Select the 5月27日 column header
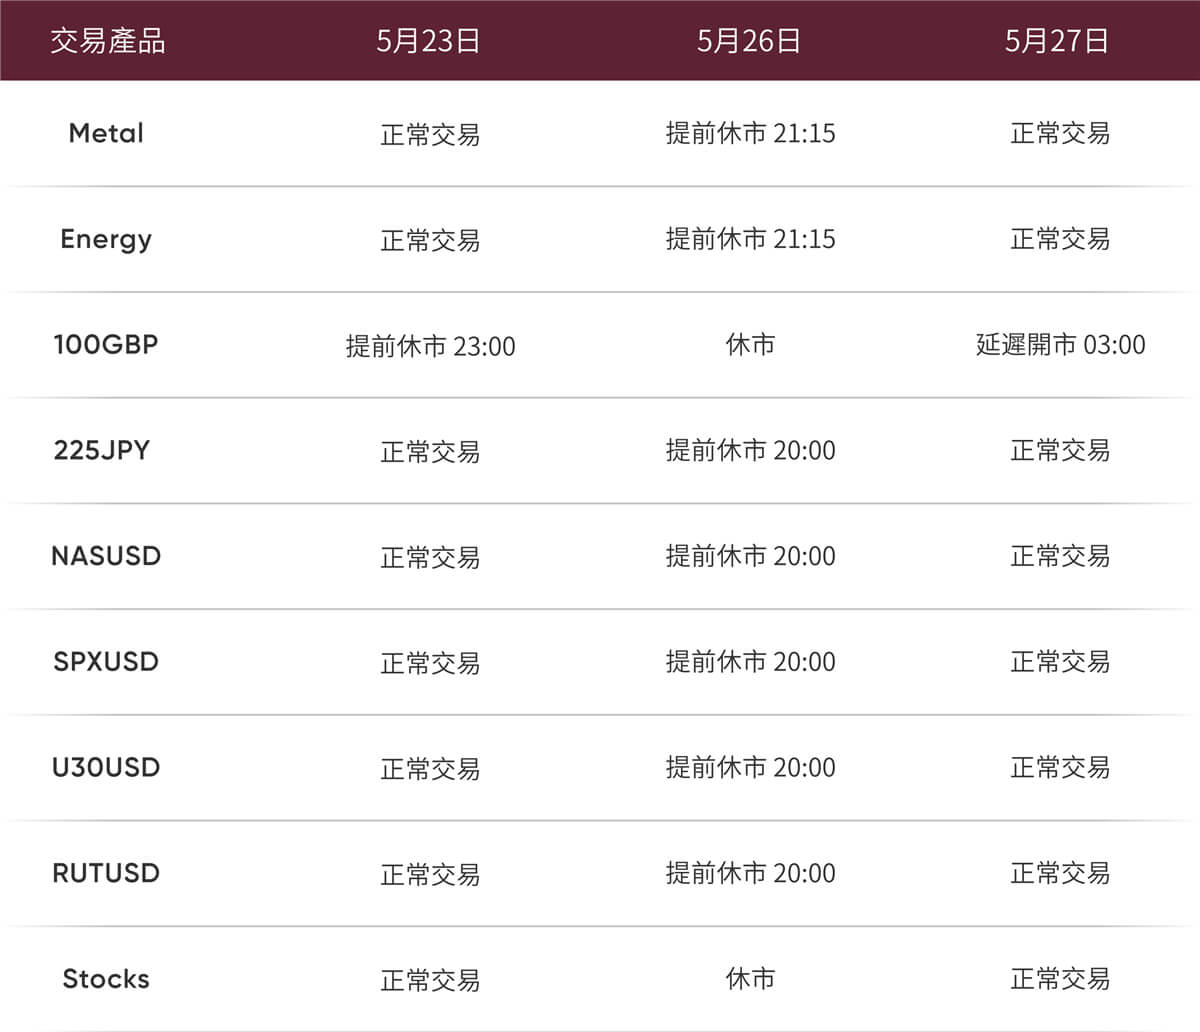 (x=1057, y=41)
